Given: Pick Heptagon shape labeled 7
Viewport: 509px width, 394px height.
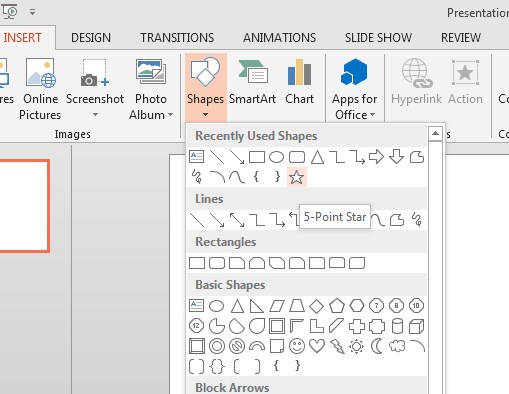Looking at the screenshot, I should click(377, 306).
